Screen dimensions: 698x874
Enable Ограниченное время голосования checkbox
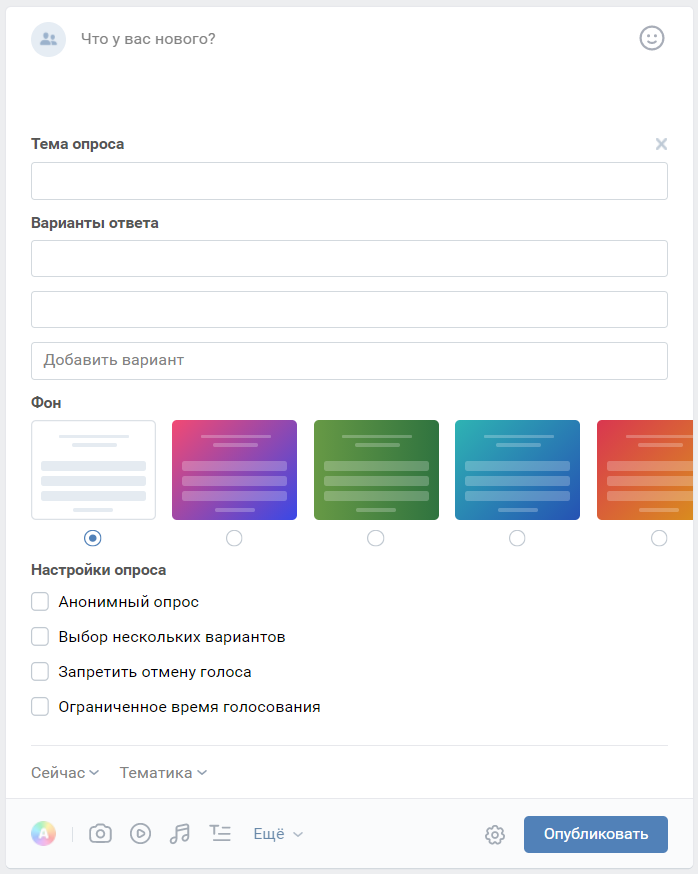(x=40, y=707)
